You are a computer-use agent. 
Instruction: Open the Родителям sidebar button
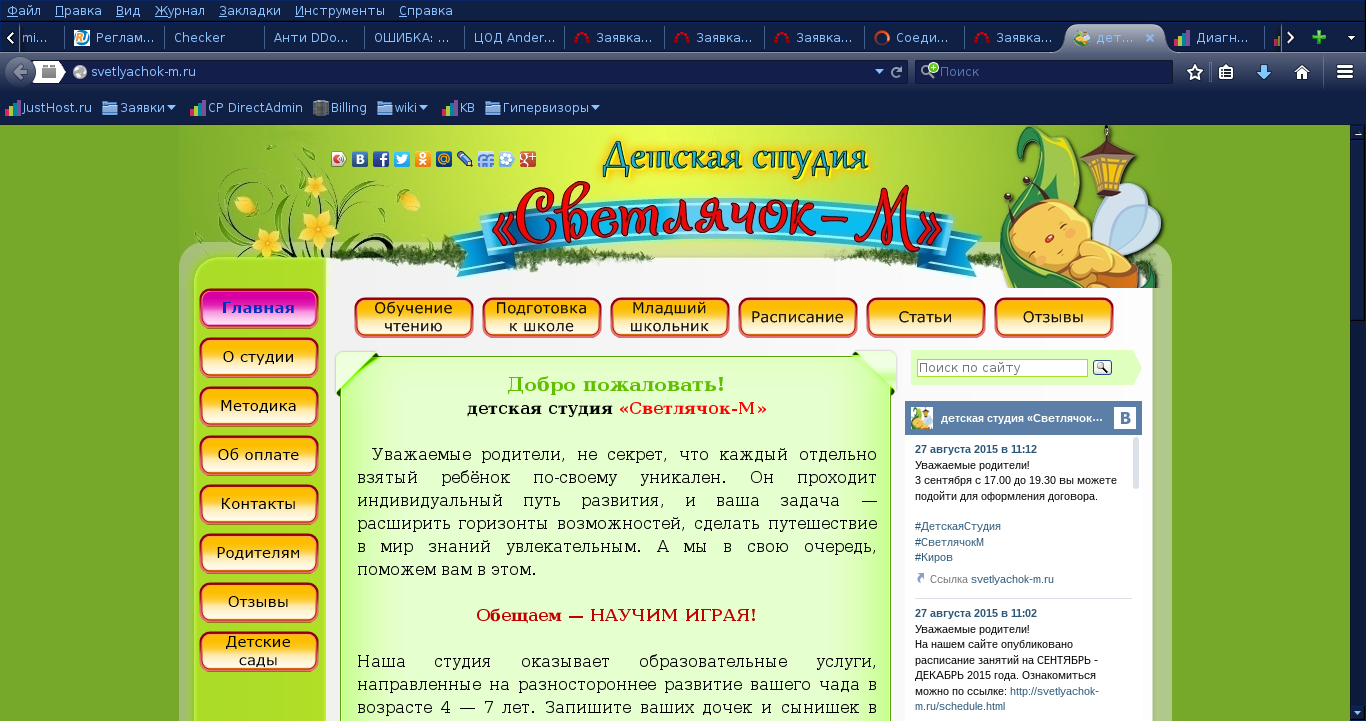pyautogui.click(x=259, y=553)
